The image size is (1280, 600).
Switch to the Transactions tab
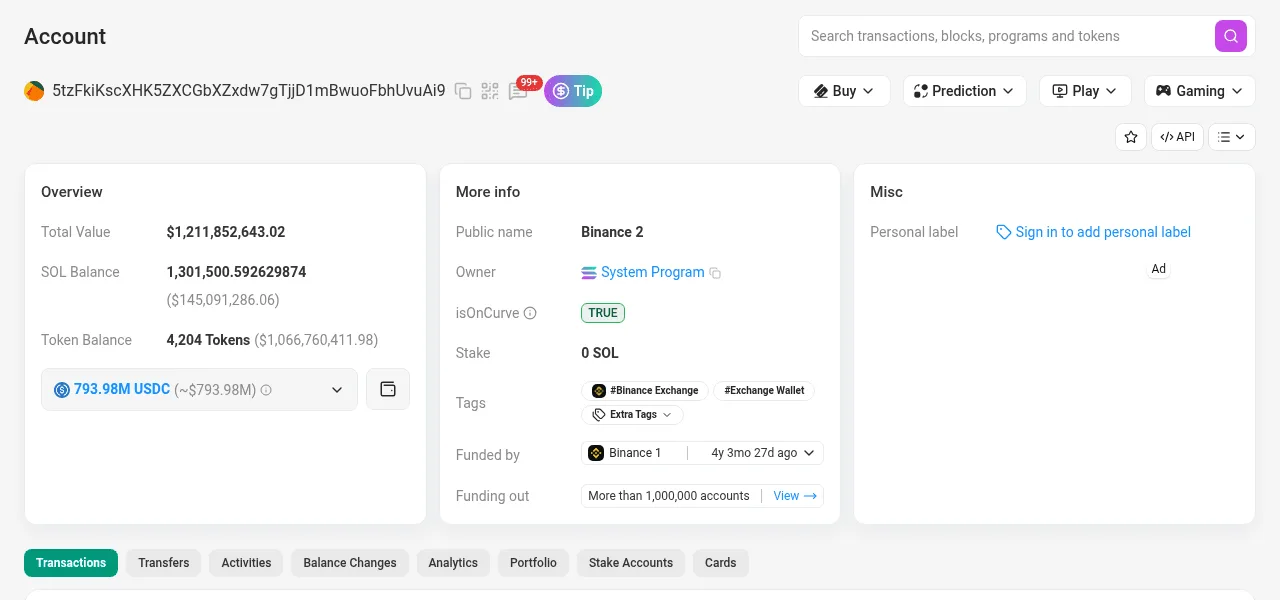(x=71, y=563)
